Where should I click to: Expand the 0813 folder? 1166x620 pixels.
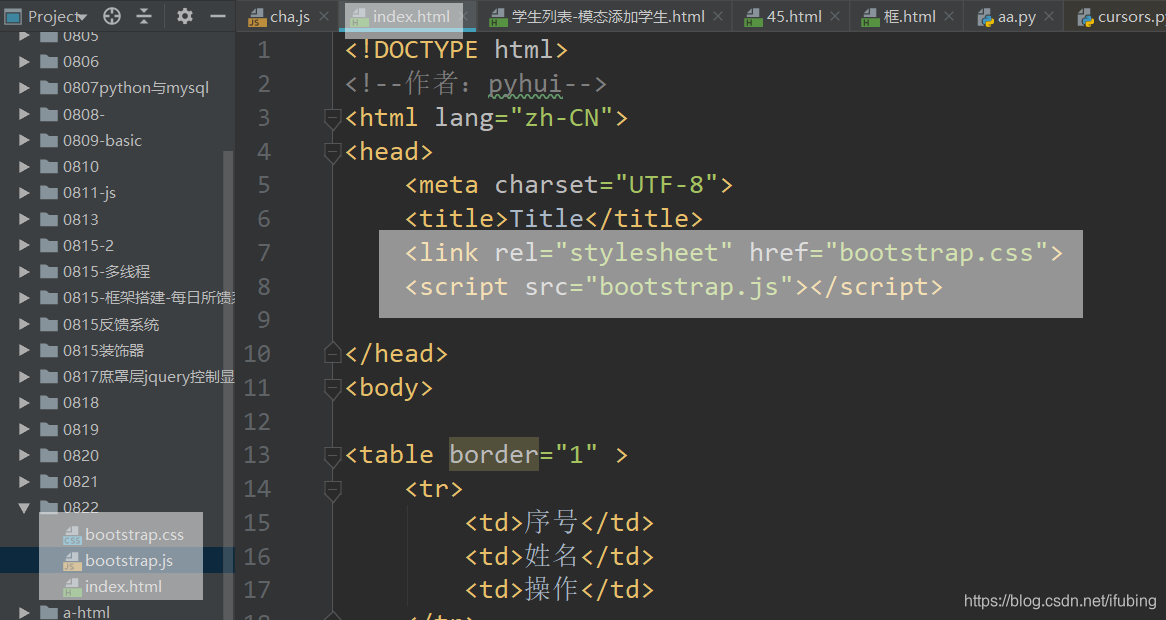[24, 219]
